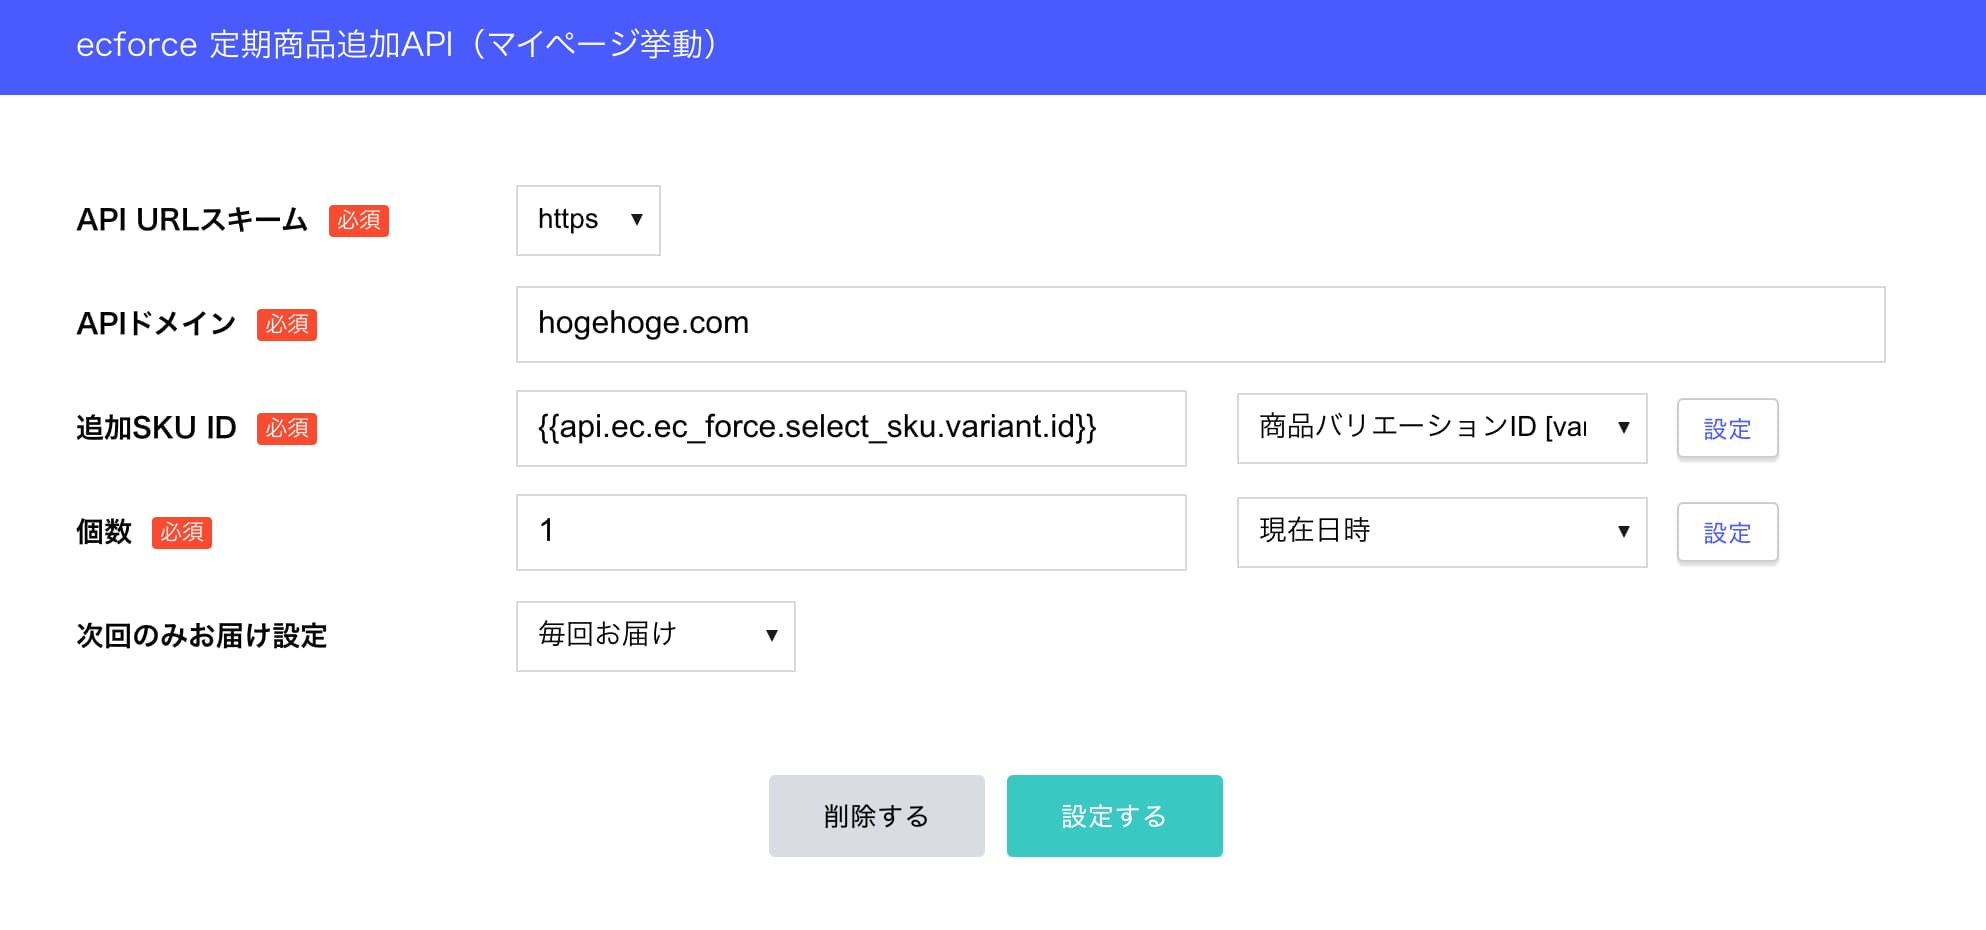Open the 商品バリエーションID dropdown
This screenshot has height=930, width=1986.
[x=1442, y=428]
